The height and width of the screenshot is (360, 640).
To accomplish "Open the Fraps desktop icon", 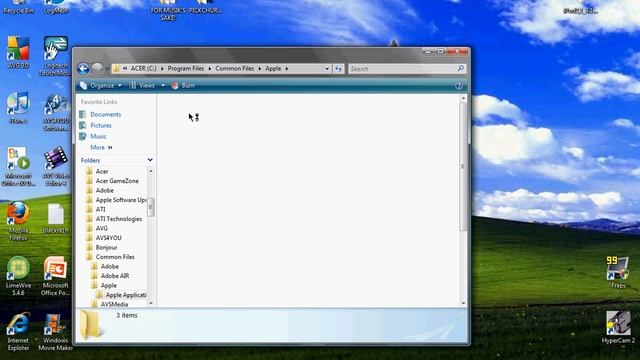I will pyautogui.click(x=618, y=272).
